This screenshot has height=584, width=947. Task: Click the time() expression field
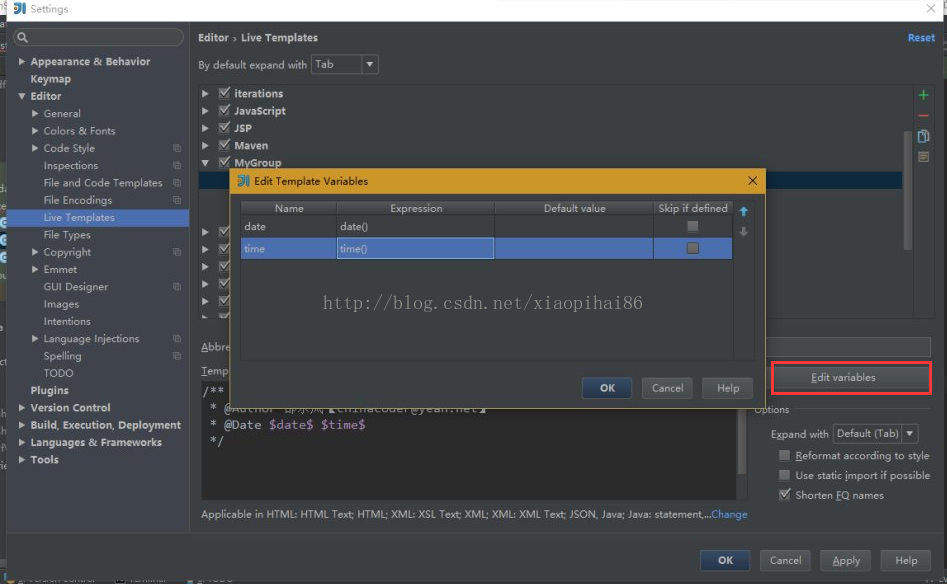[415, 249]
